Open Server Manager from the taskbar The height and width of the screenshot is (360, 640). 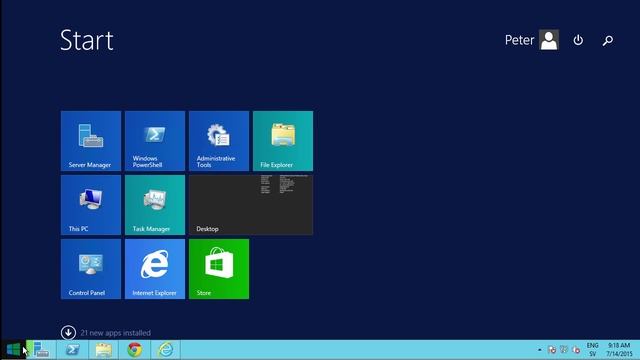coord(41,350)
